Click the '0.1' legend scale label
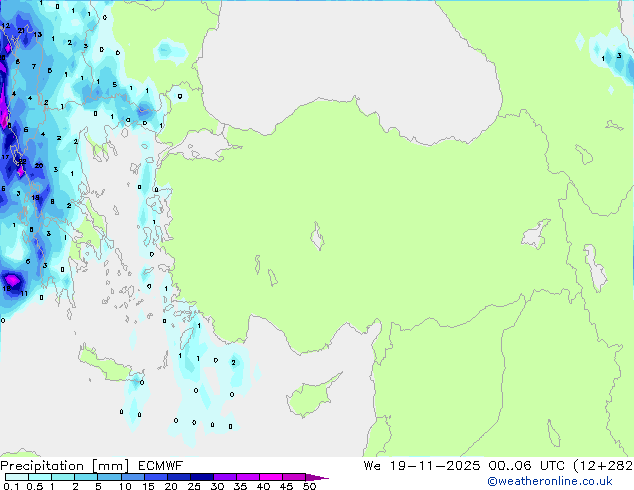This screenshot has width=634, height=490. (x=11, y=486)
